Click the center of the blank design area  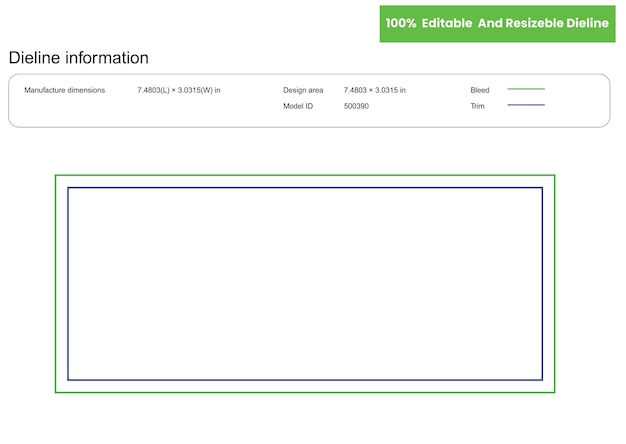[305, 284]
